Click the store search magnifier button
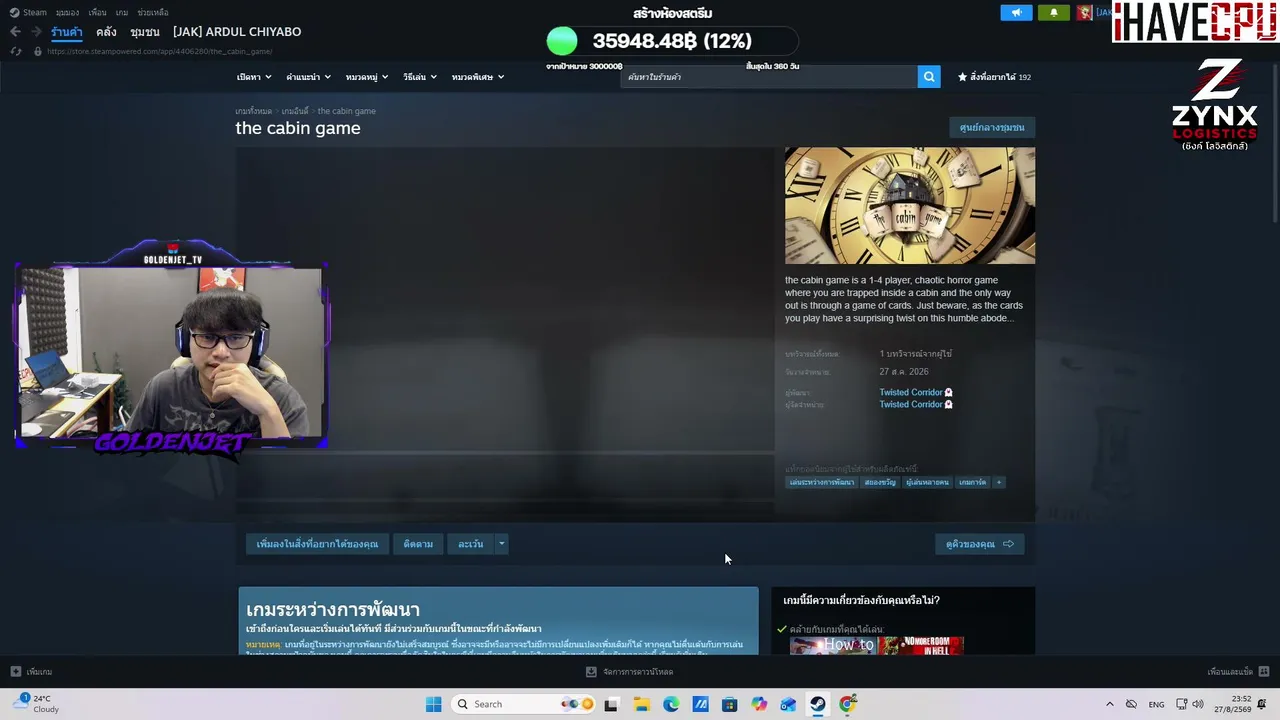Viewport: 1280px width, 720px height. tap(929, 77)
